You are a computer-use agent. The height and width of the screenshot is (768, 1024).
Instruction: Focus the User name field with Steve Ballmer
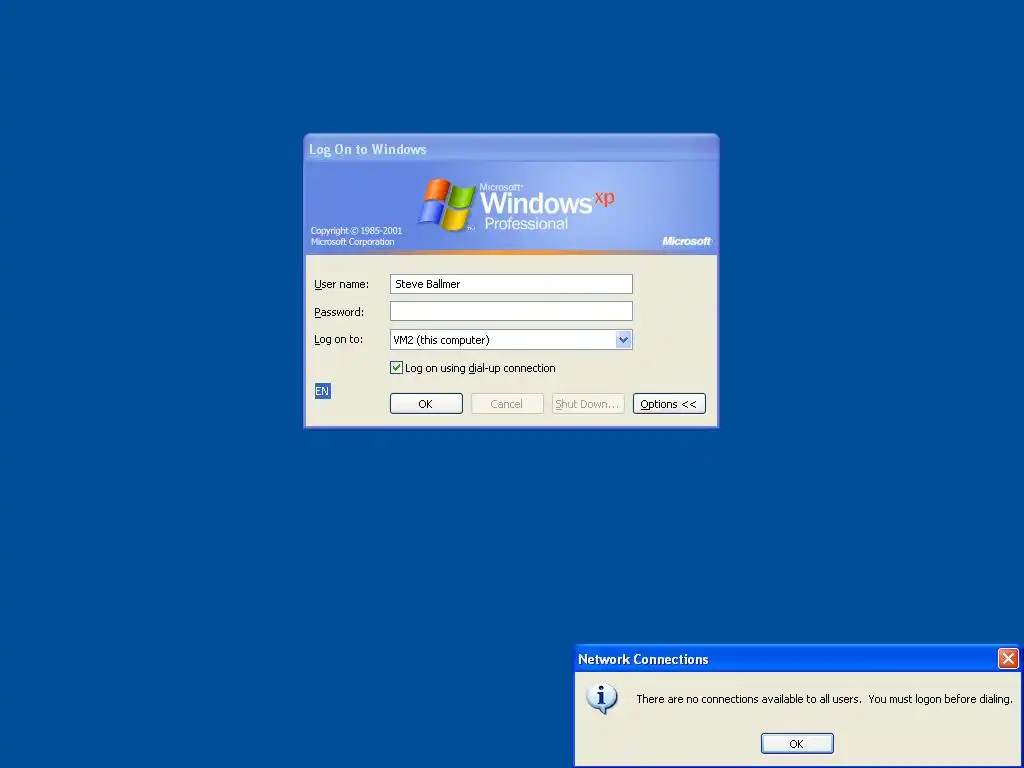pyautogui.click(x=511, y=284)
